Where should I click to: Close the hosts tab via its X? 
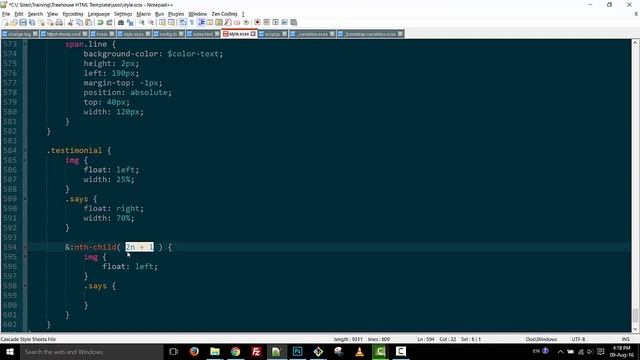112,34
